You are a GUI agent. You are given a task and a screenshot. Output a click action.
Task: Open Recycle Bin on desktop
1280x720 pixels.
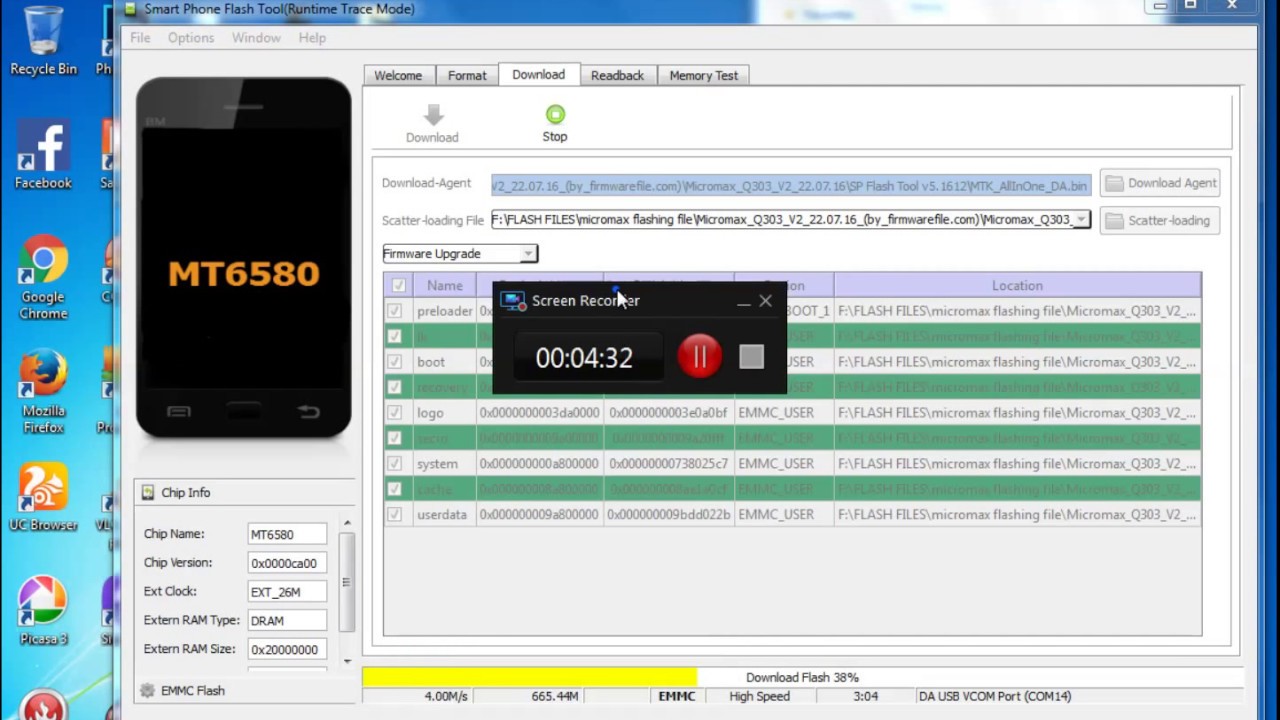click(x=43, y=42)
